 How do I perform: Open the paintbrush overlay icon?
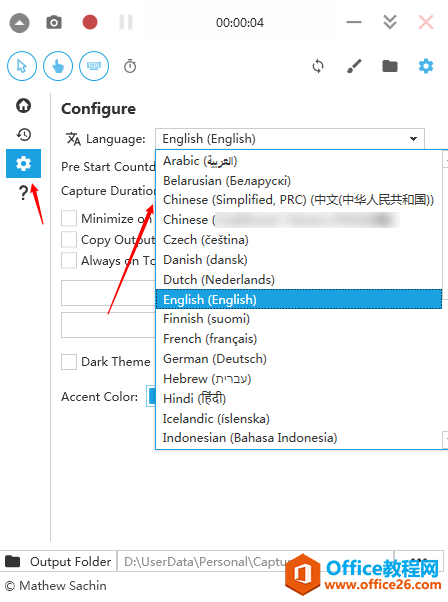(354, 66)
